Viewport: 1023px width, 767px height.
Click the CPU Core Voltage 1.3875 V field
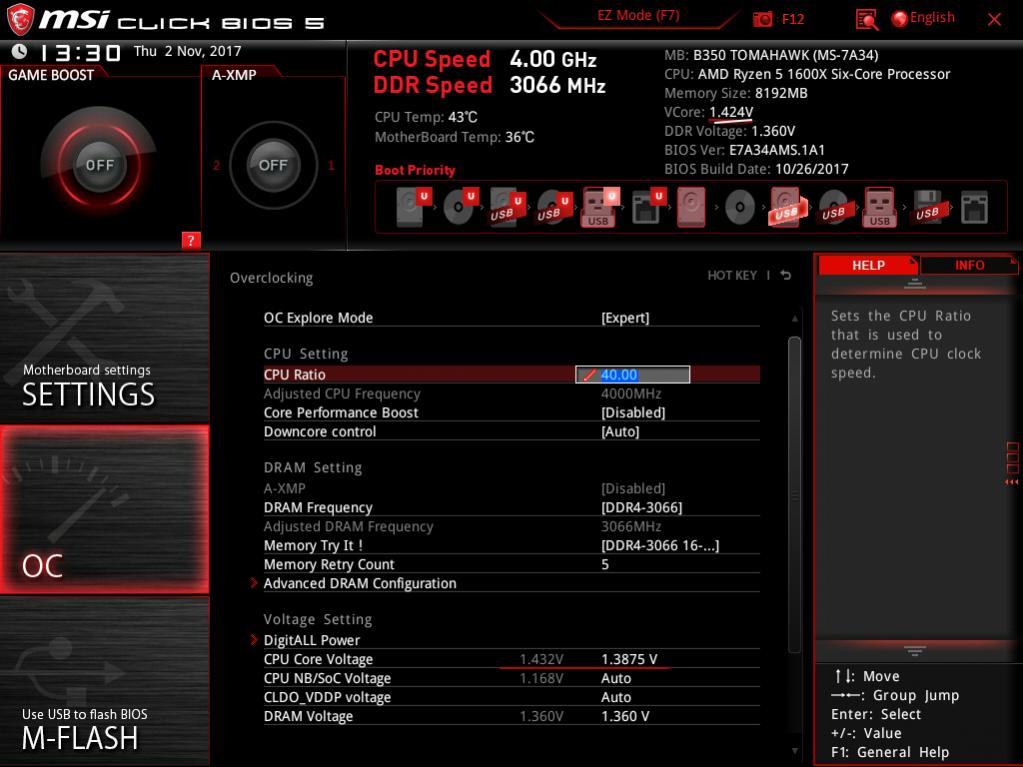pos(629,659)
